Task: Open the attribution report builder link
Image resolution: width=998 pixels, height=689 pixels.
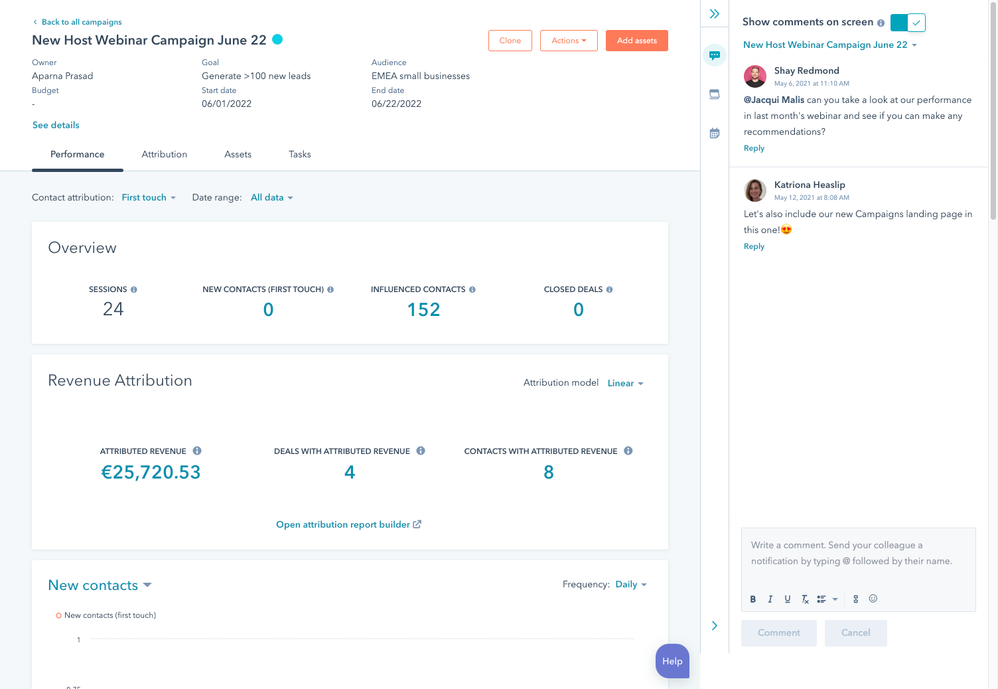Action: [348, 523]
